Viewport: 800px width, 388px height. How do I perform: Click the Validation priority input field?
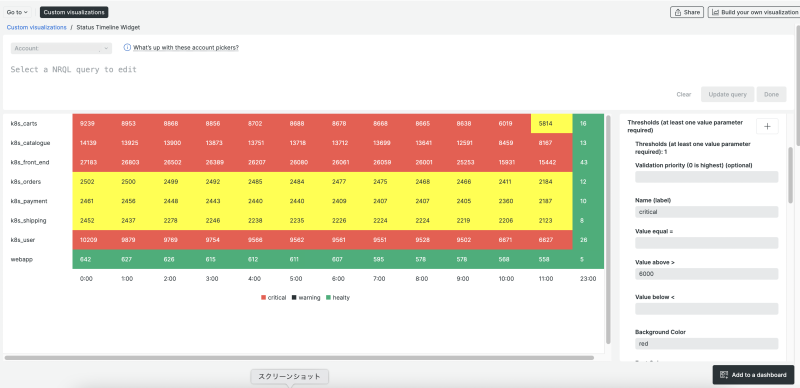[x=707, y=177]
